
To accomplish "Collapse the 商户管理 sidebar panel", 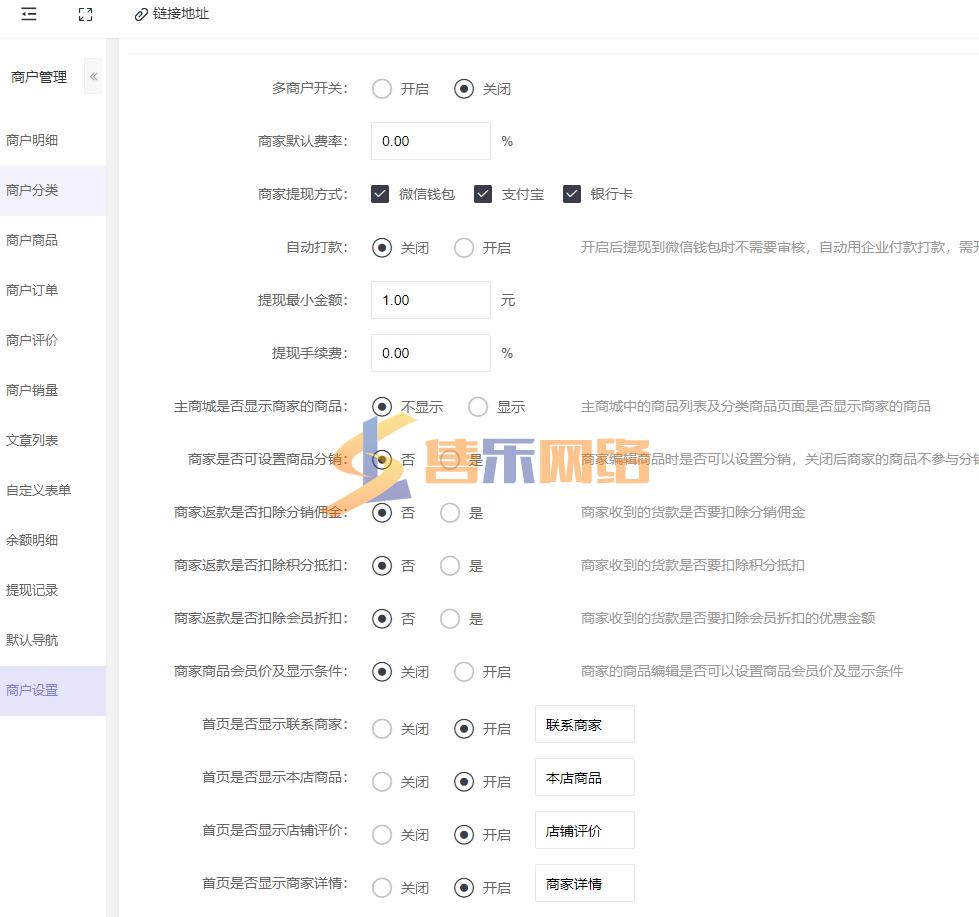I will [x=93, y=77].
